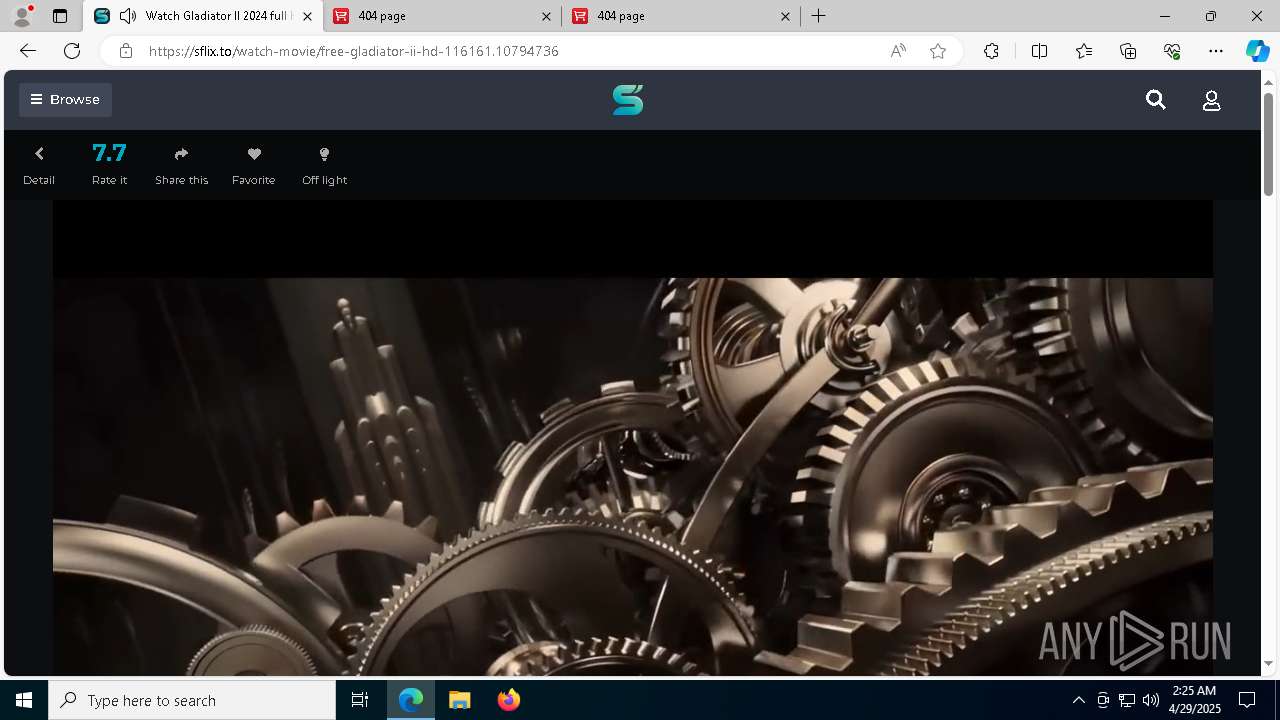Mute the Gladiator II tab audio
Viewport: 1280px width, 720px height.
[128, 16]
